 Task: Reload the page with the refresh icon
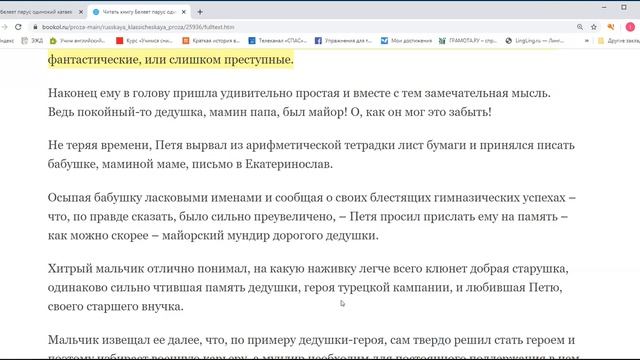18,27
